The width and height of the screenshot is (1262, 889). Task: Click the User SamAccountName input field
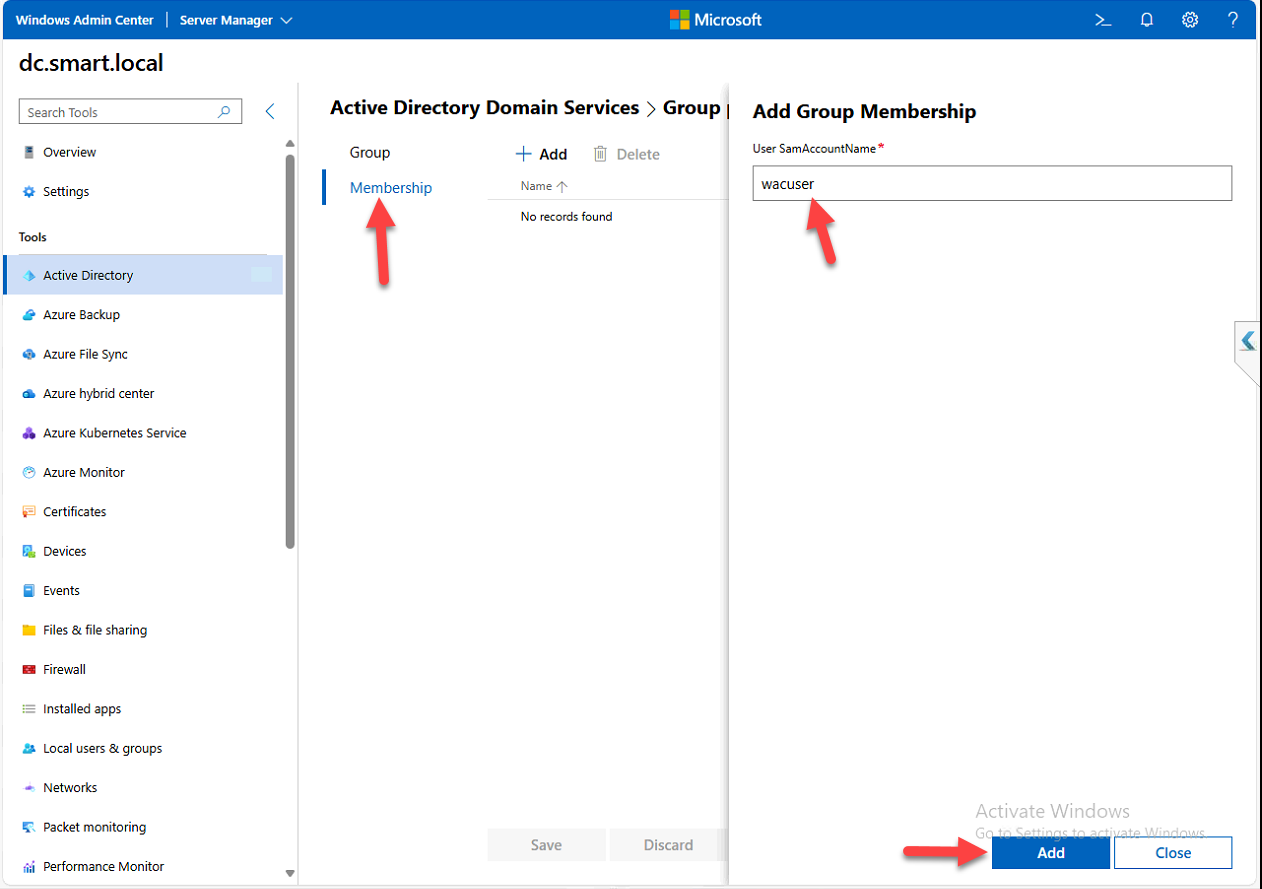(992, 183)
